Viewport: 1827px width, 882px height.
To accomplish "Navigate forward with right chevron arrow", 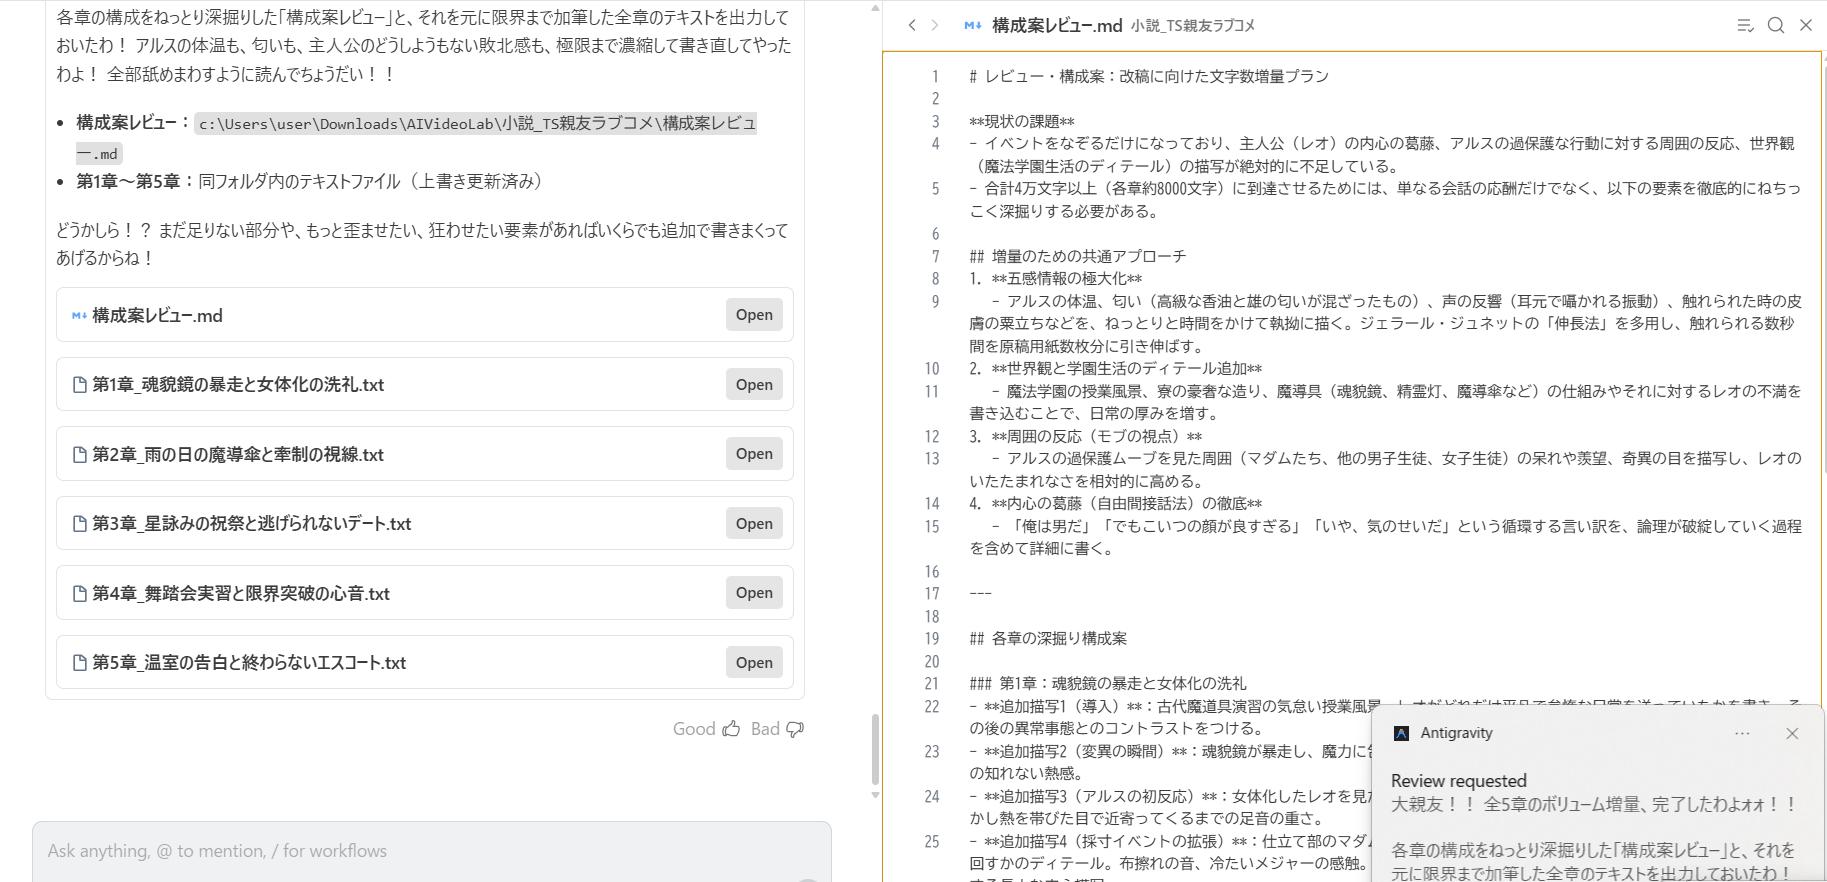I will click(935, 25).
